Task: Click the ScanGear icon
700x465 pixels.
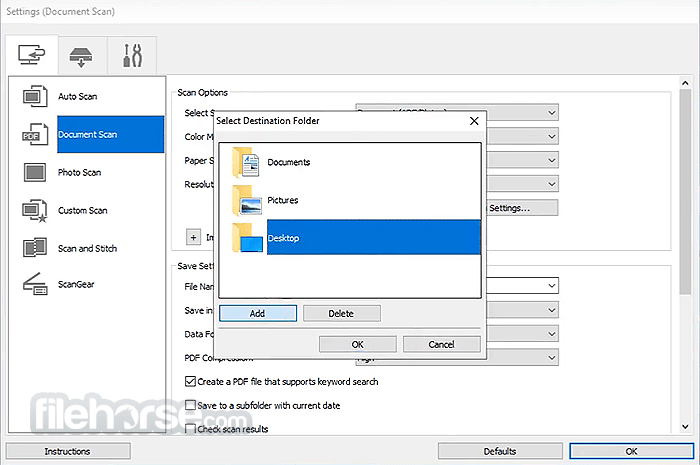Action: pyautogui.click(x=35, y=284)
